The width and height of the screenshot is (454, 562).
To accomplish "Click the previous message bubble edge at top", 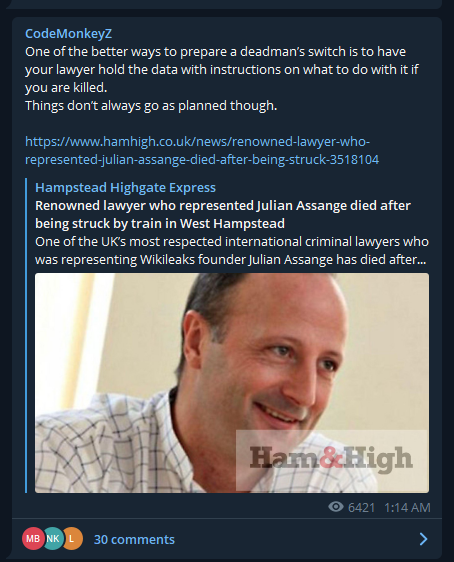I will [227, 4].
